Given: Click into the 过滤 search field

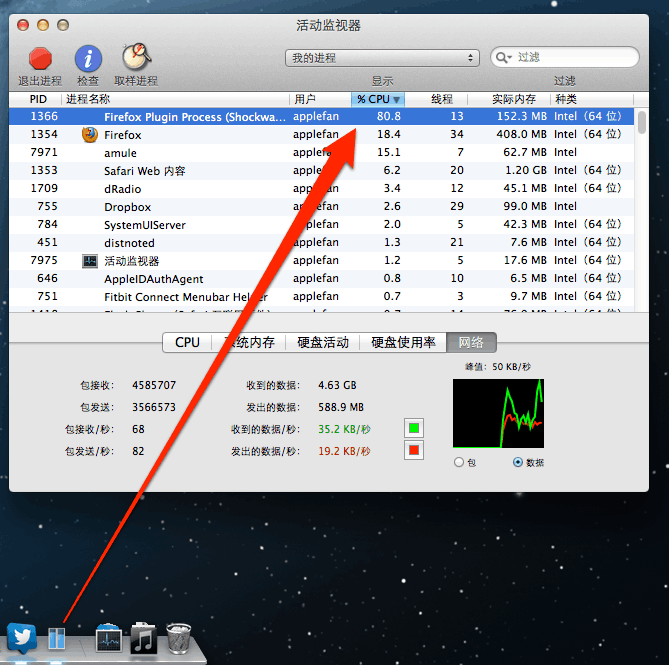Looking at the screenshot, I should click(x=565, y=57).
